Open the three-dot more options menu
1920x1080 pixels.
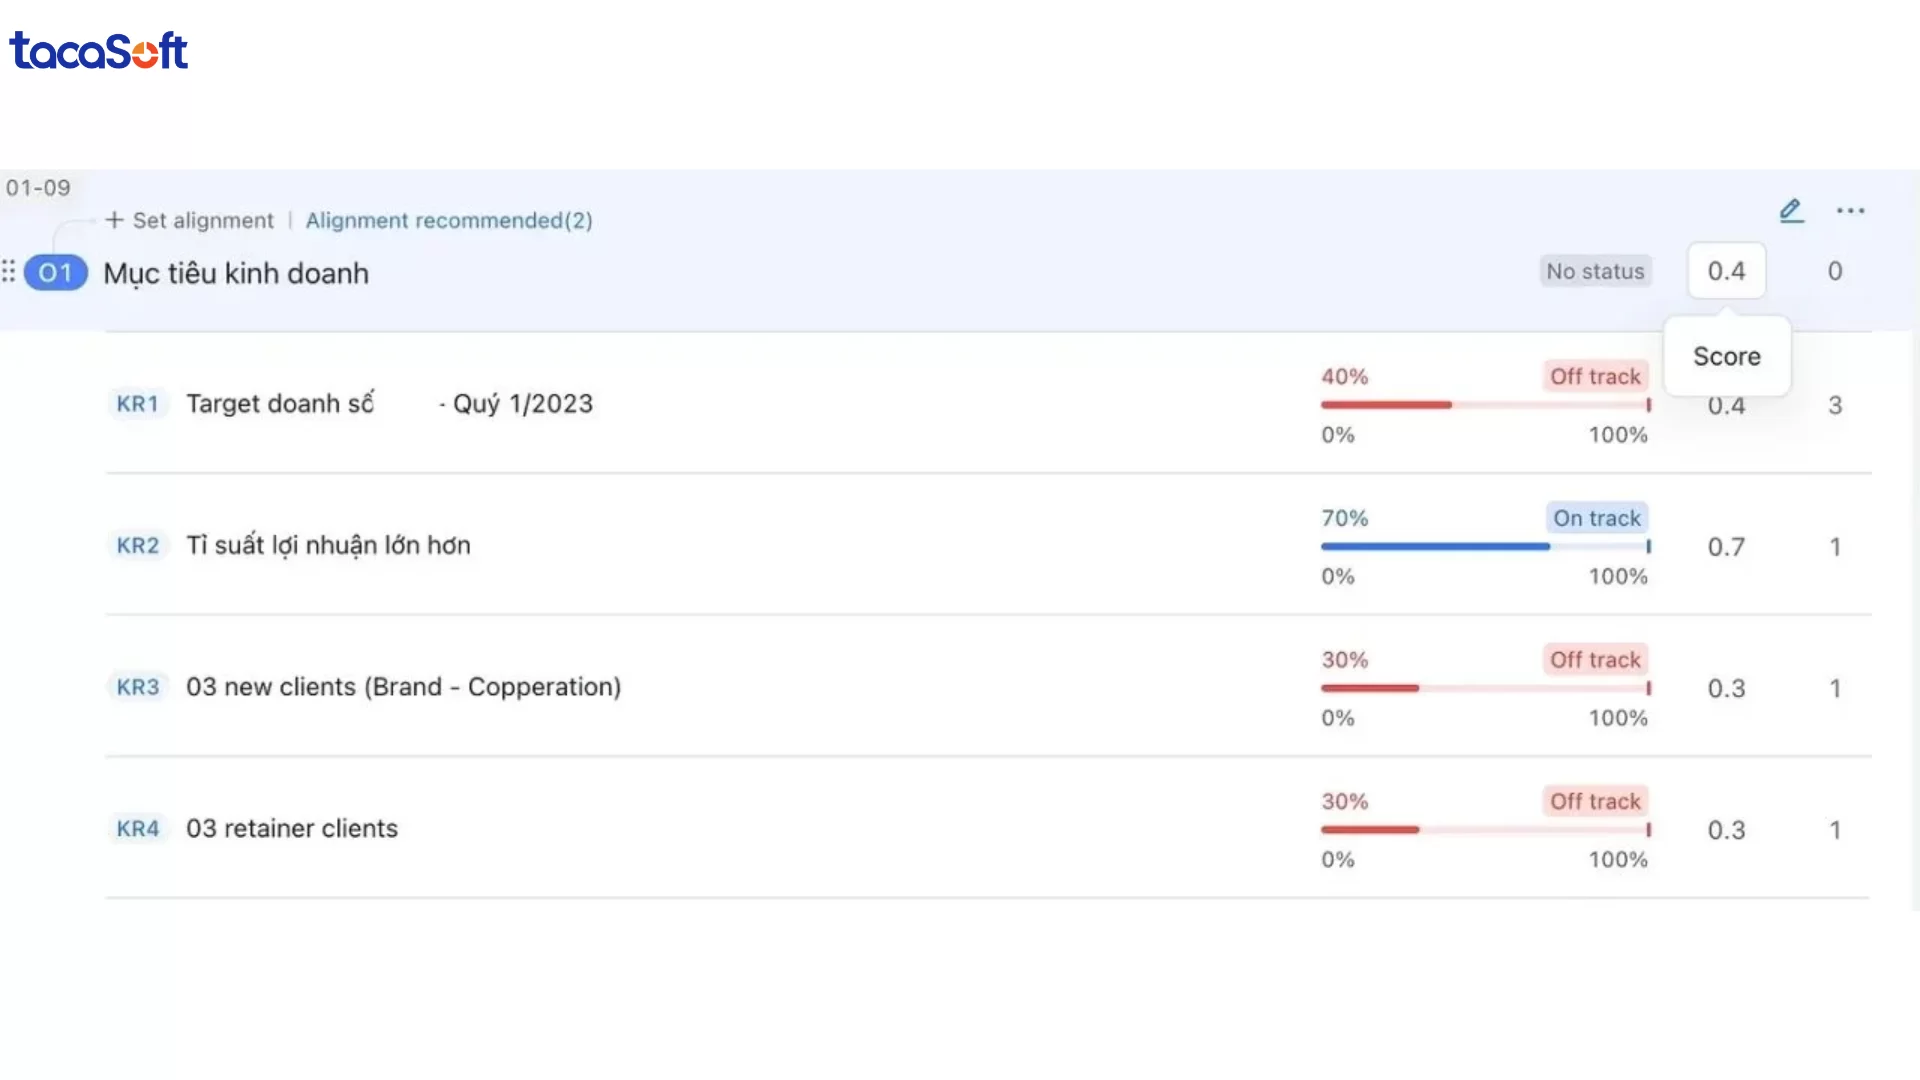(1850, 211)
